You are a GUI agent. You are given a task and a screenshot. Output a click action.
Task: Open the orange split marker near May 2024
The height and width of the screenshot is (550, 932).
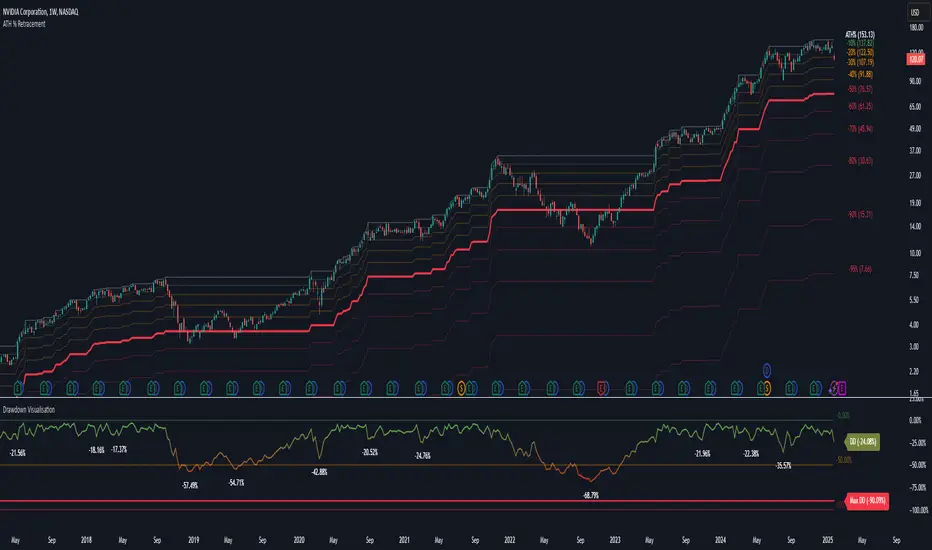[x=767, y=389]
